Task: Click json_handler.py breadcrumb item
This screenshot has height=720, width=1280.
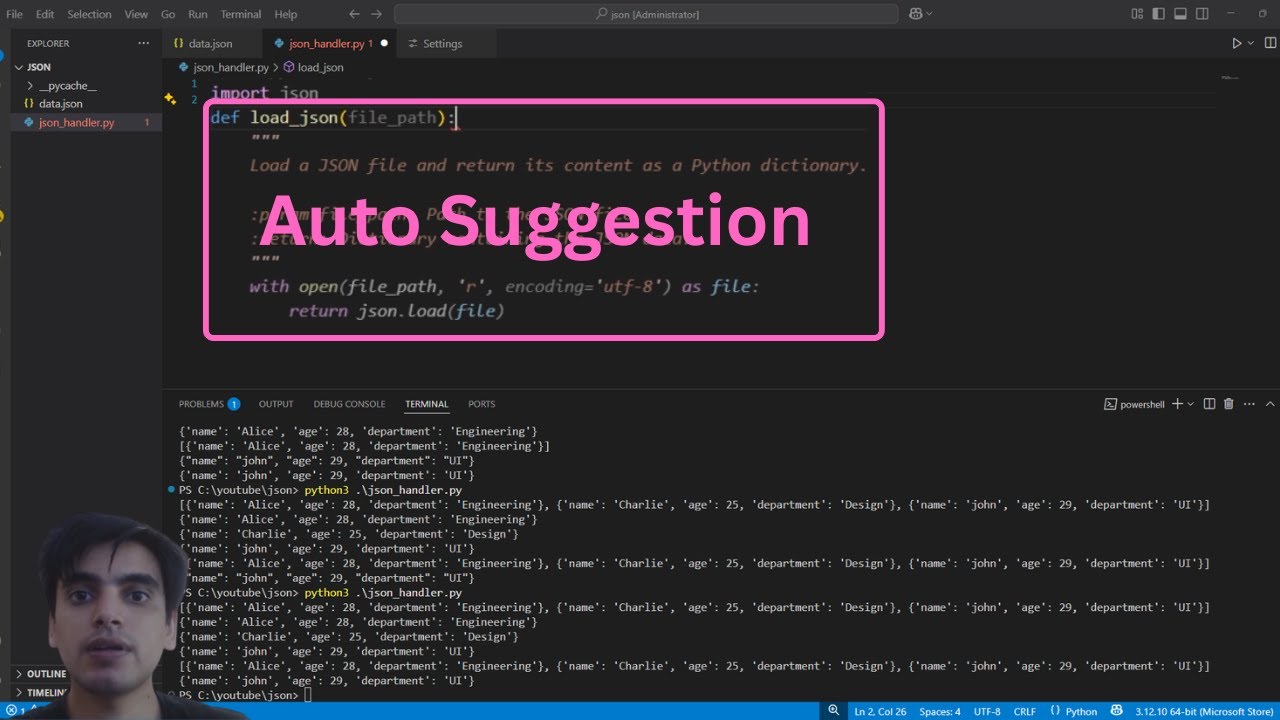Action: (x=231, y=67)
